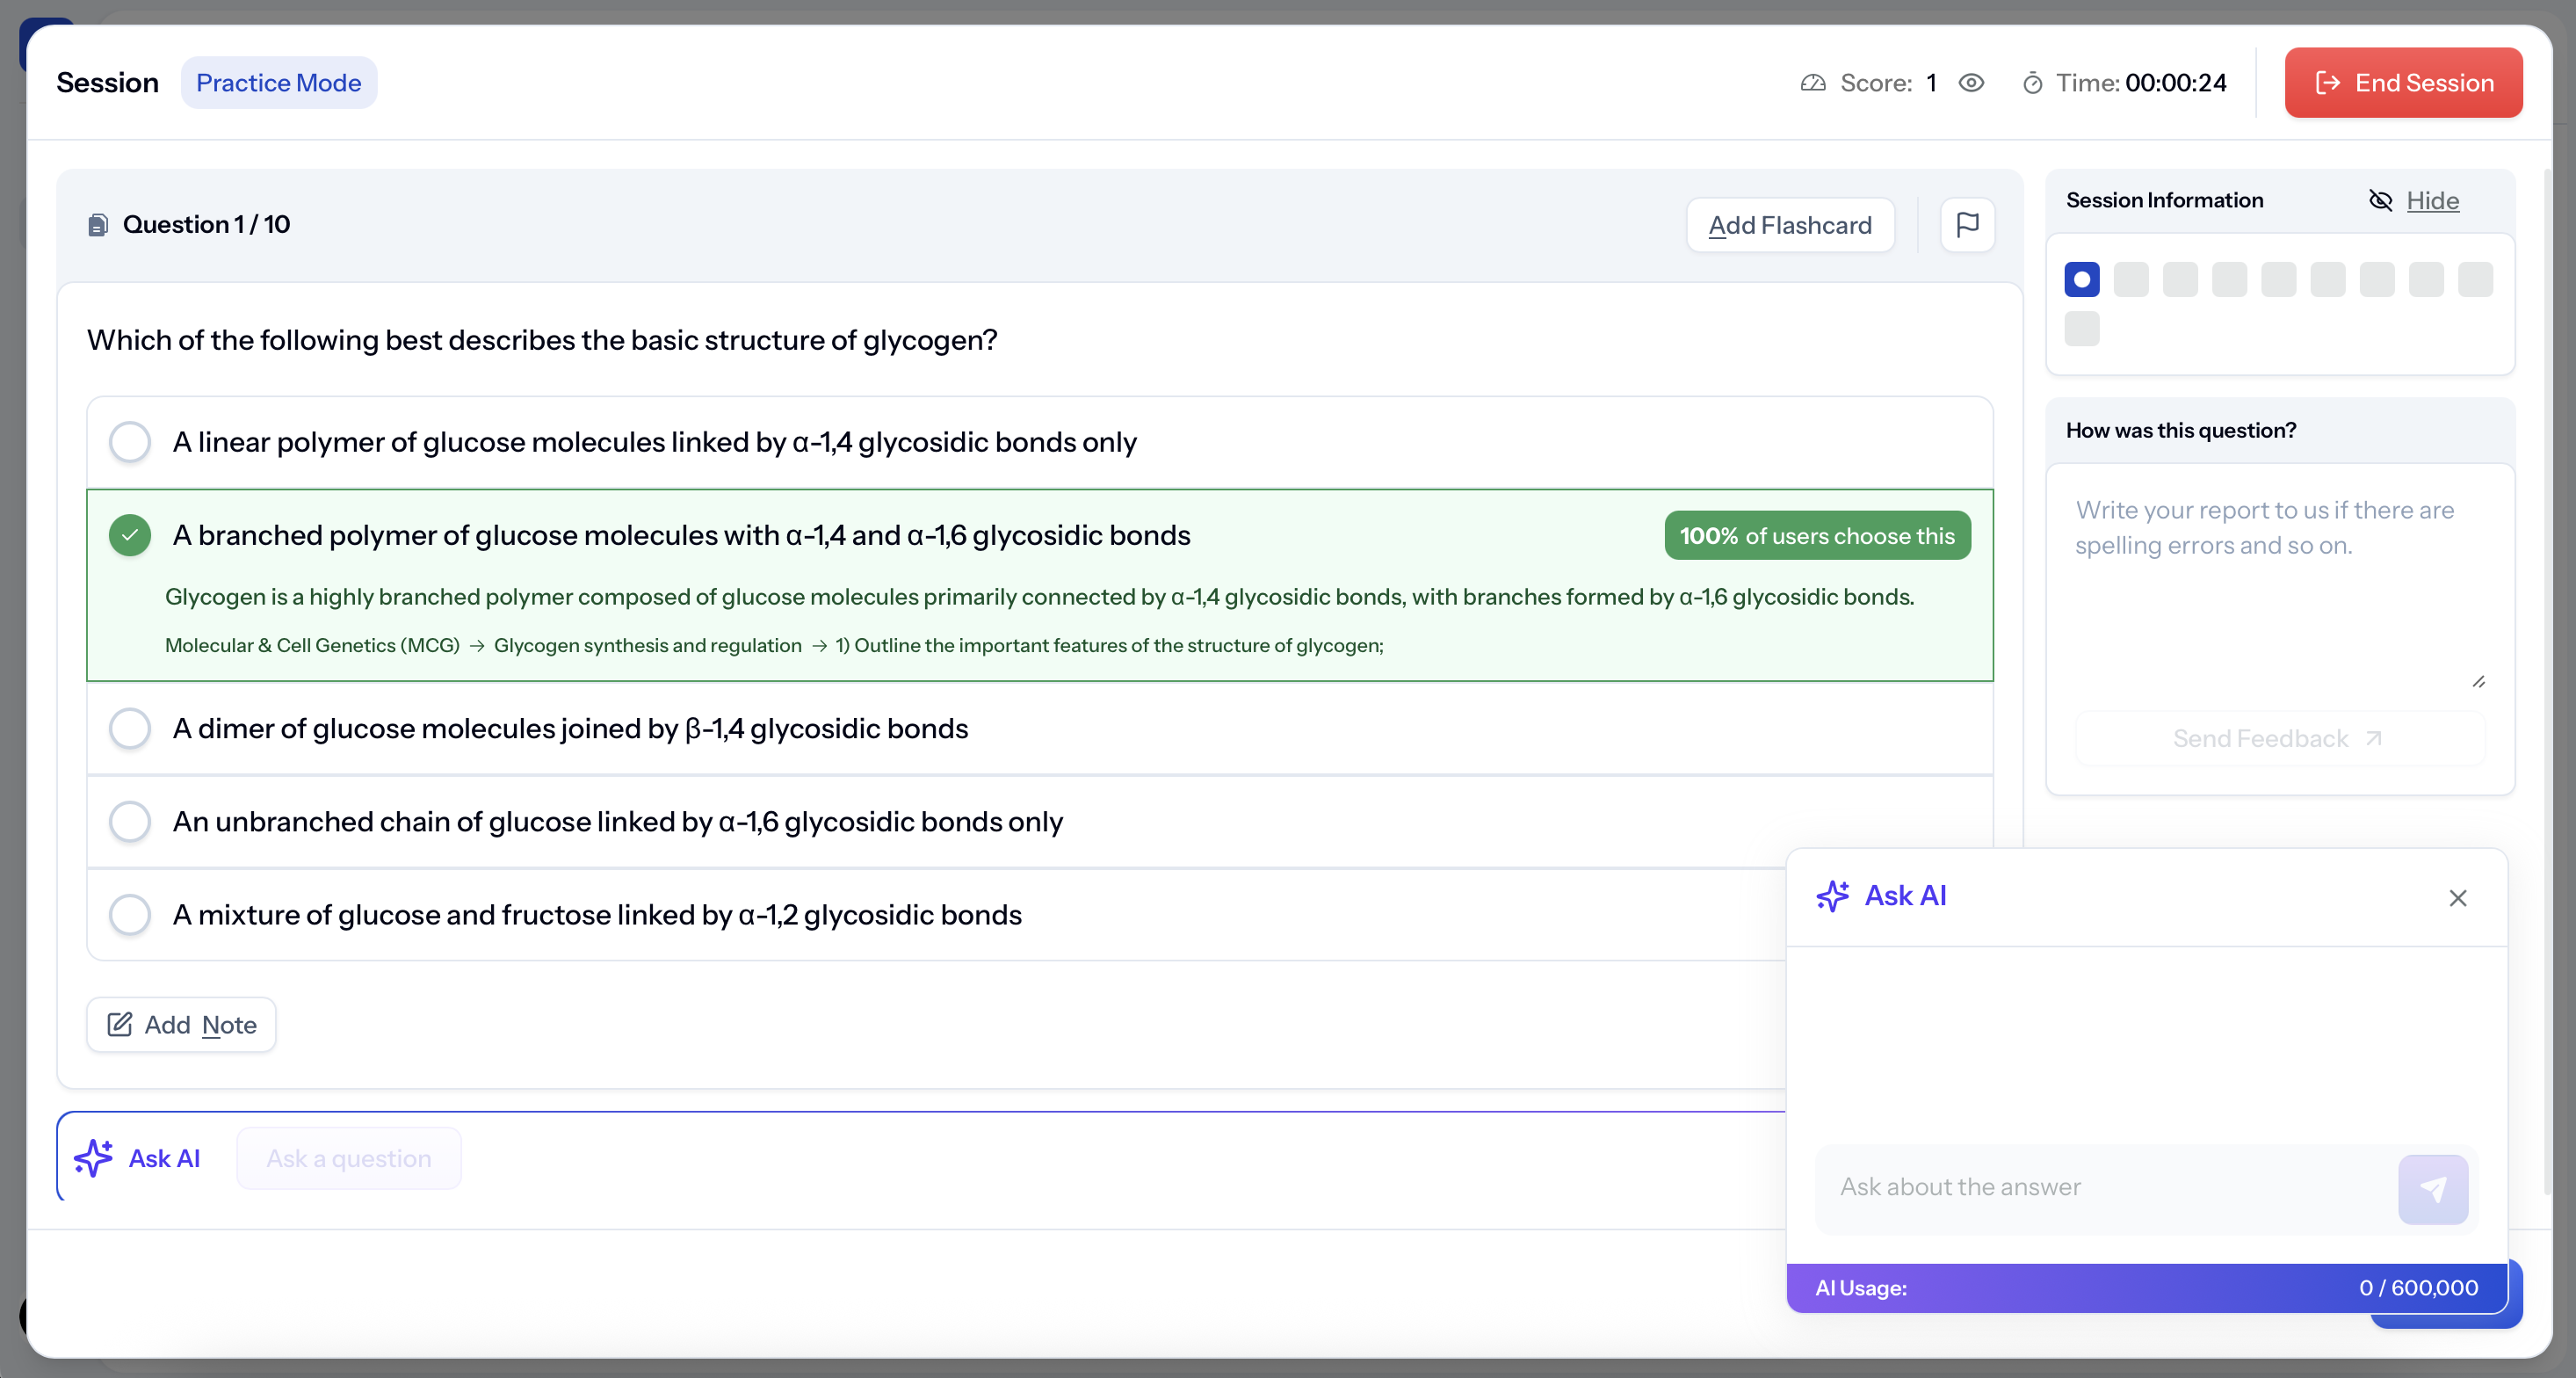This screenshot has width=2576, height=1378.
Task: Click the question document icon
Action: pyautogui.click(x=98, y=225)
